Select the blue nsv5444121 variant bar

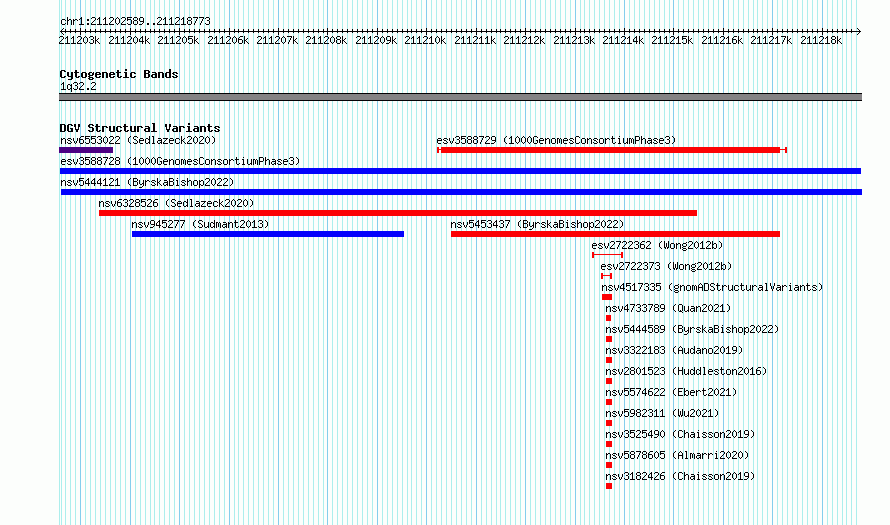click(x=461, y=192)
